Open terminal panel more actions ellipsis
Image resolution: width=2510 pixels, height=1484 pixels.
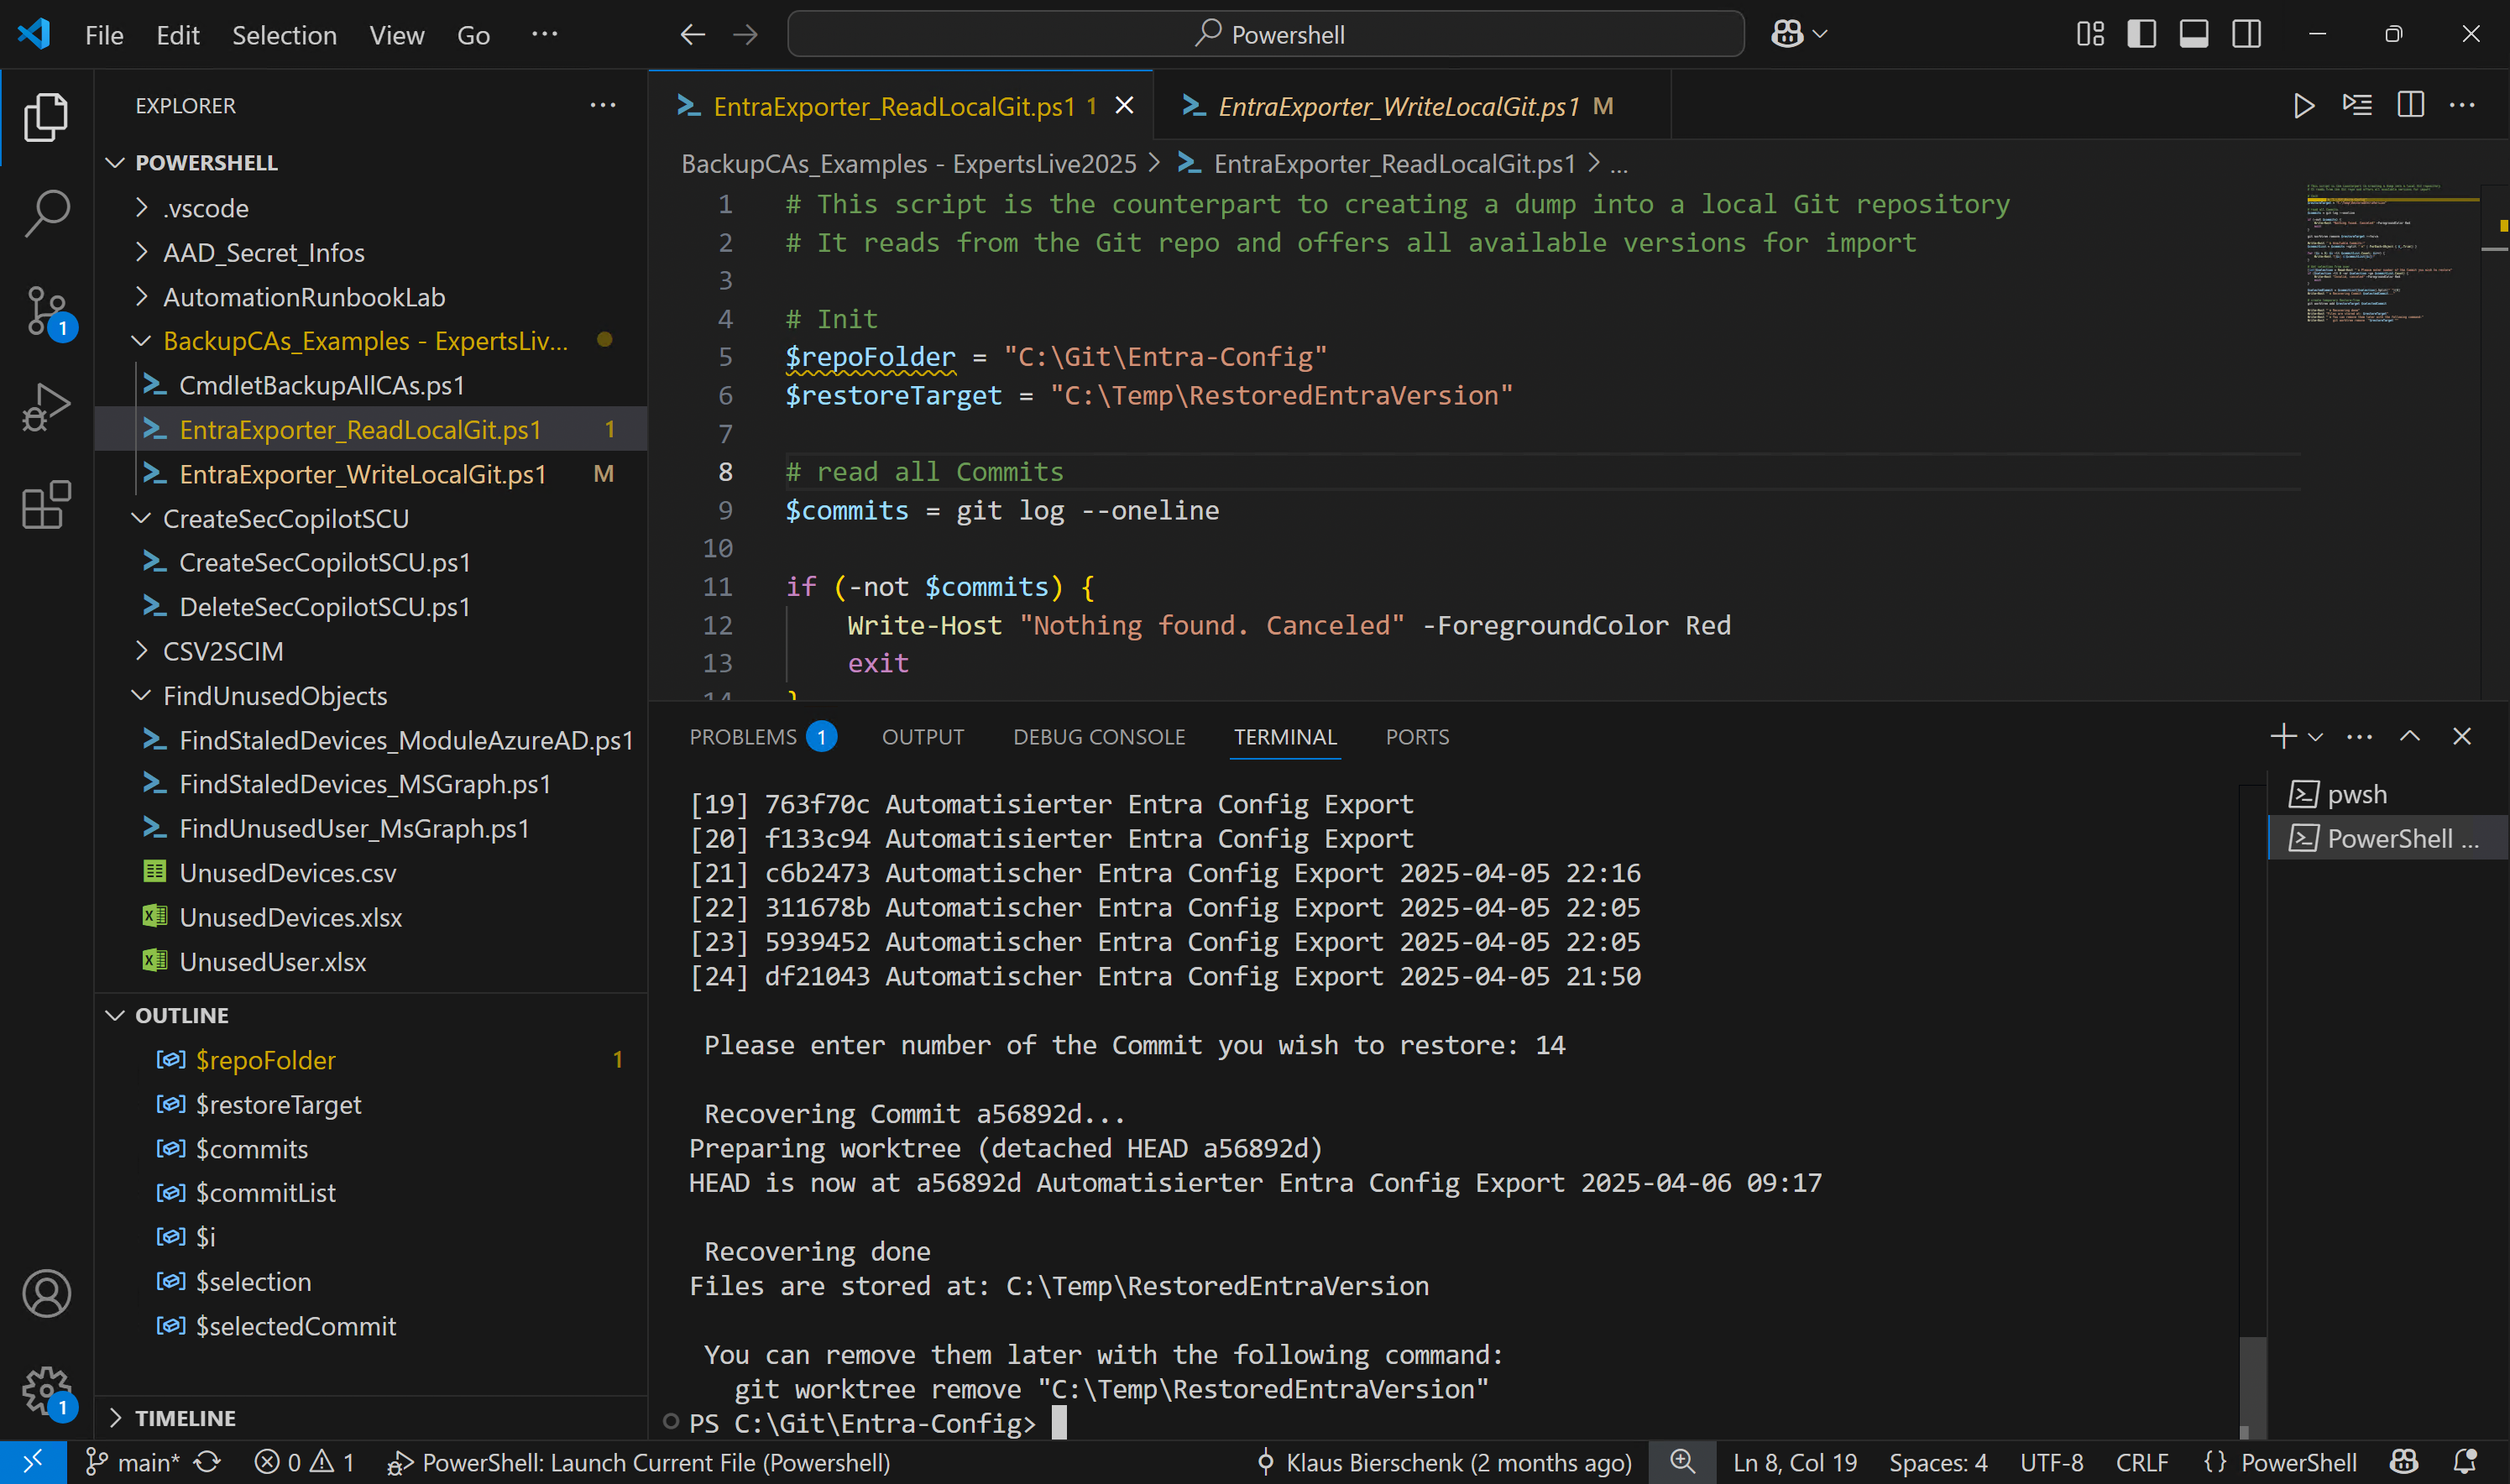(2360, 737)
